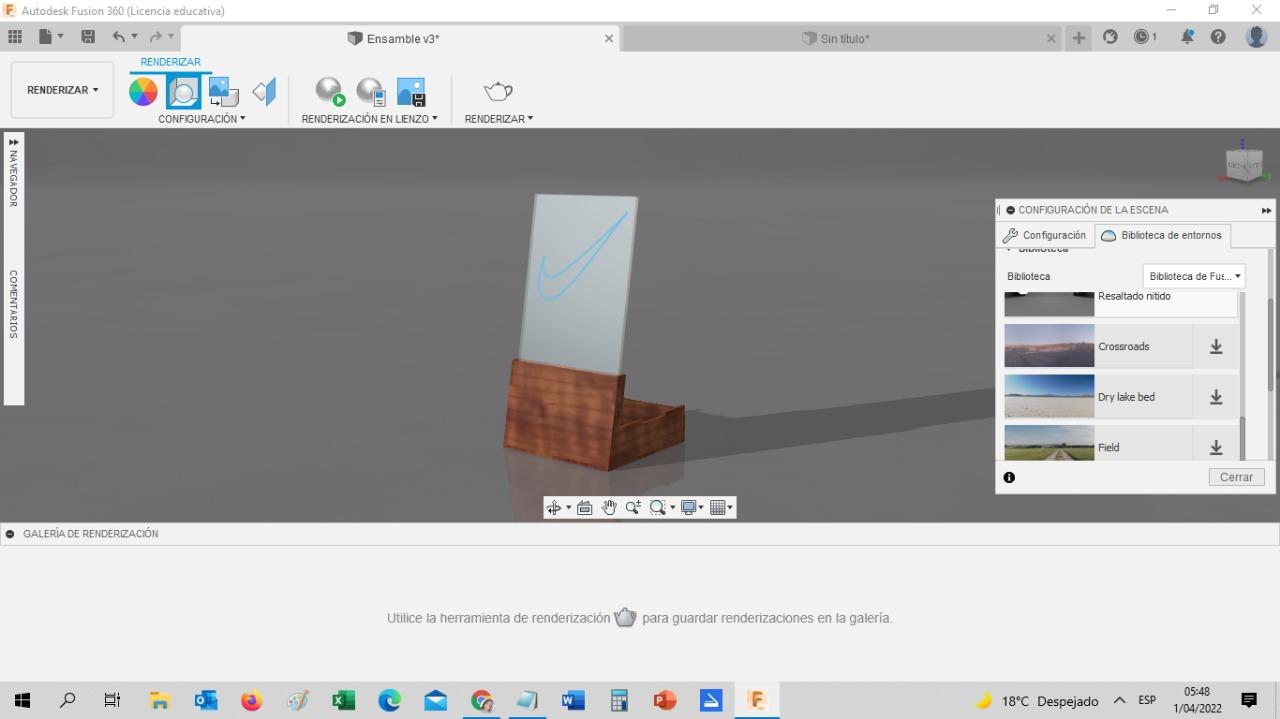The image size is (1280, 719).
Task: Open notifications bell icon
Action: point(1188,37)
